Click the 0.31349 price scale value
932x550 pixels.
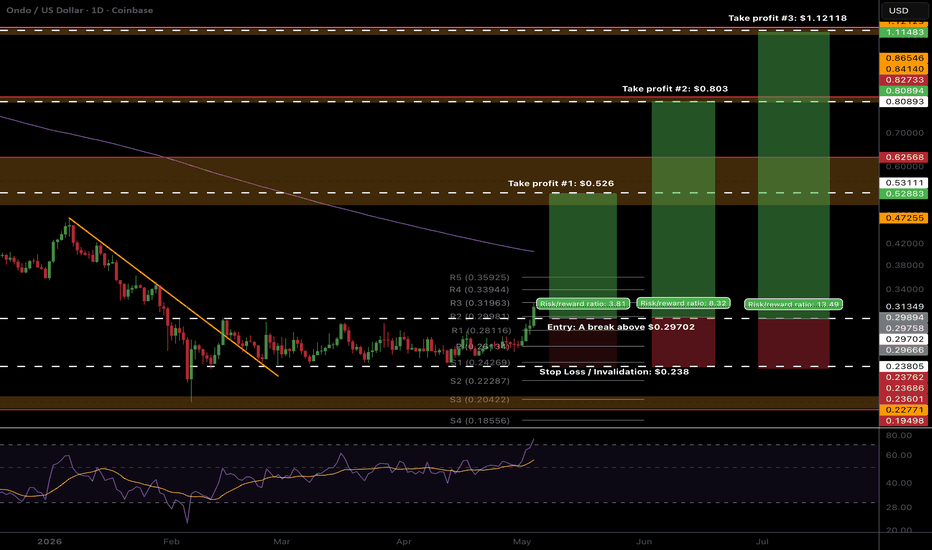[905, 307]
